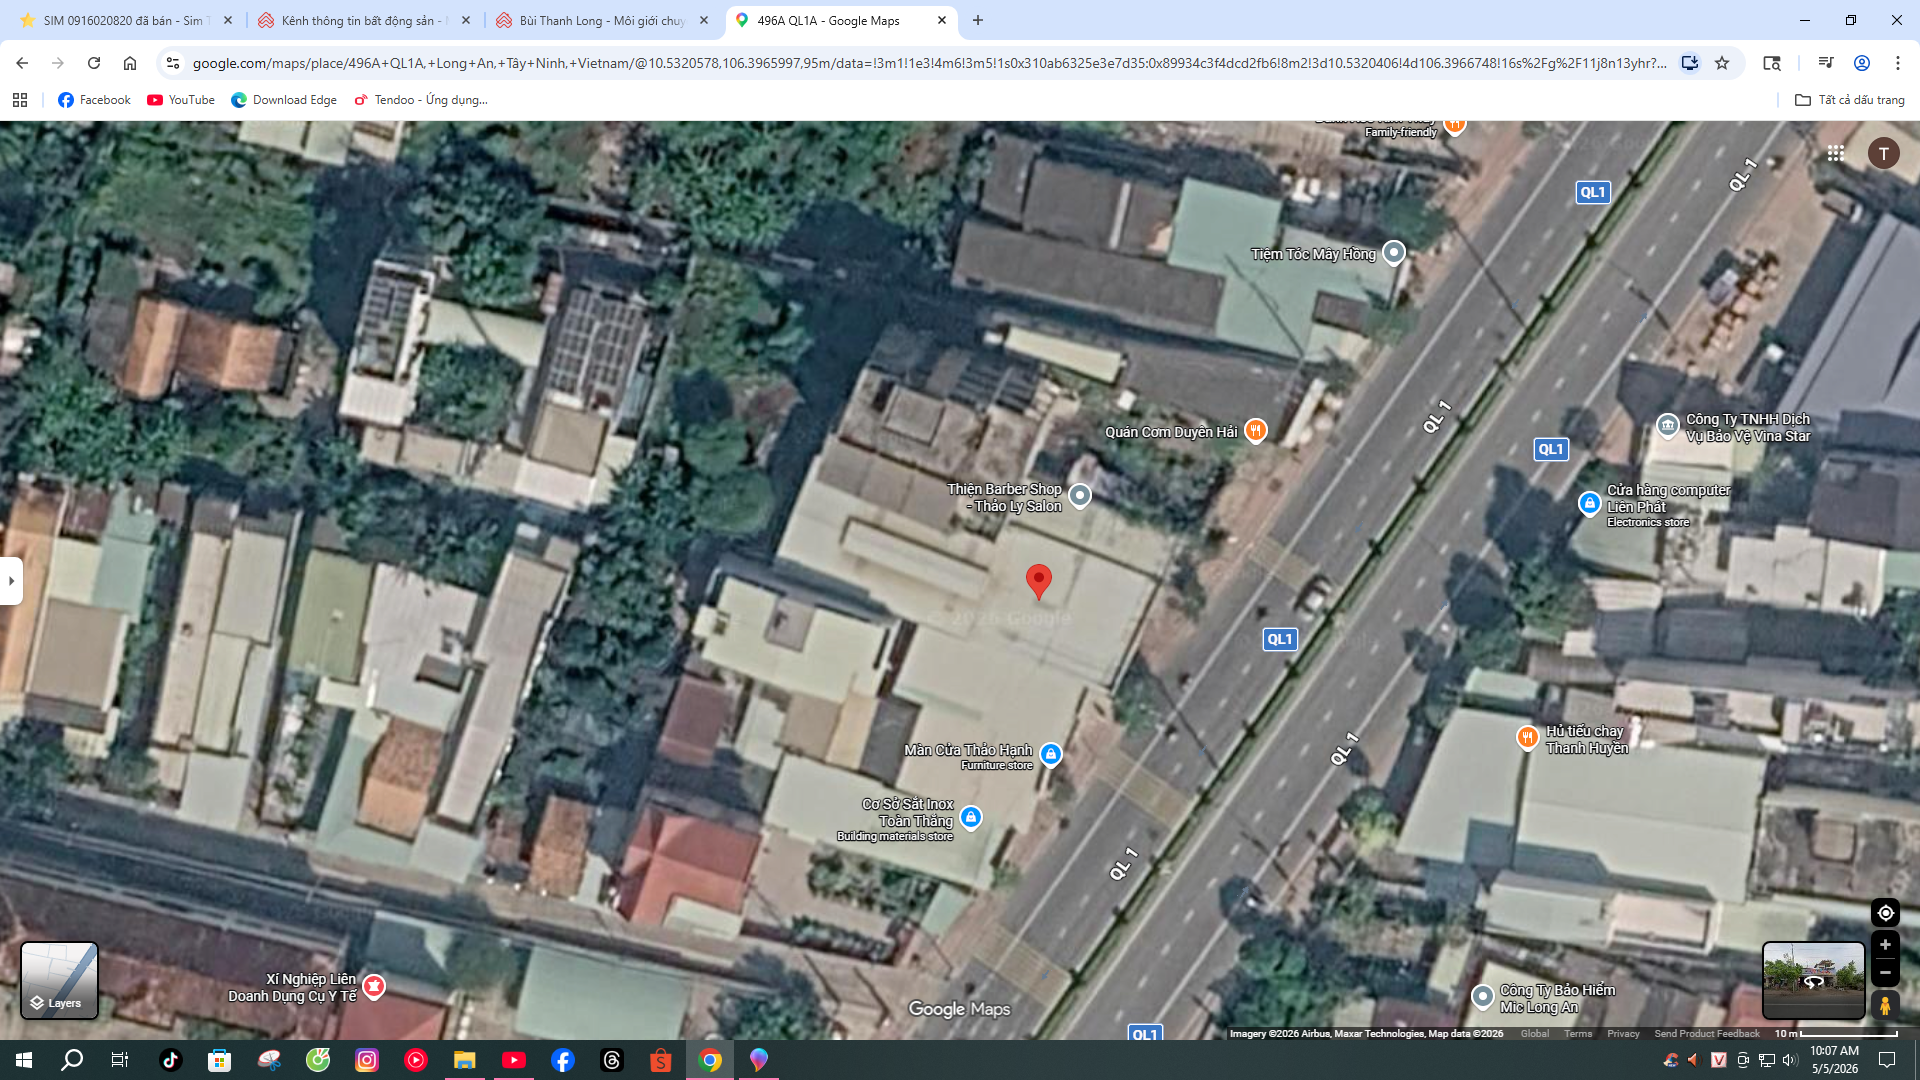
Task: Launch TikTok from the taskbar
Action: coord(171,1060)
